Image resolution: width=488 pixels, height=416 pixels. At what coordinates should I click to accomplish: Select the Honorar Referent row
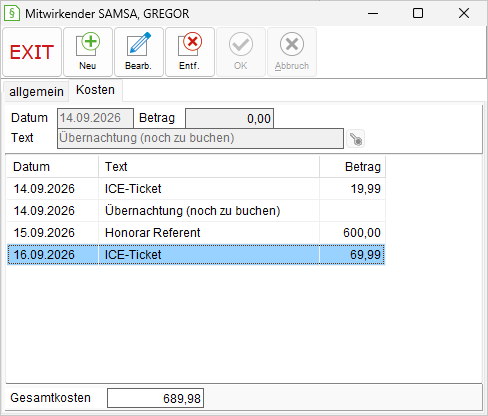tap(196, 233)
